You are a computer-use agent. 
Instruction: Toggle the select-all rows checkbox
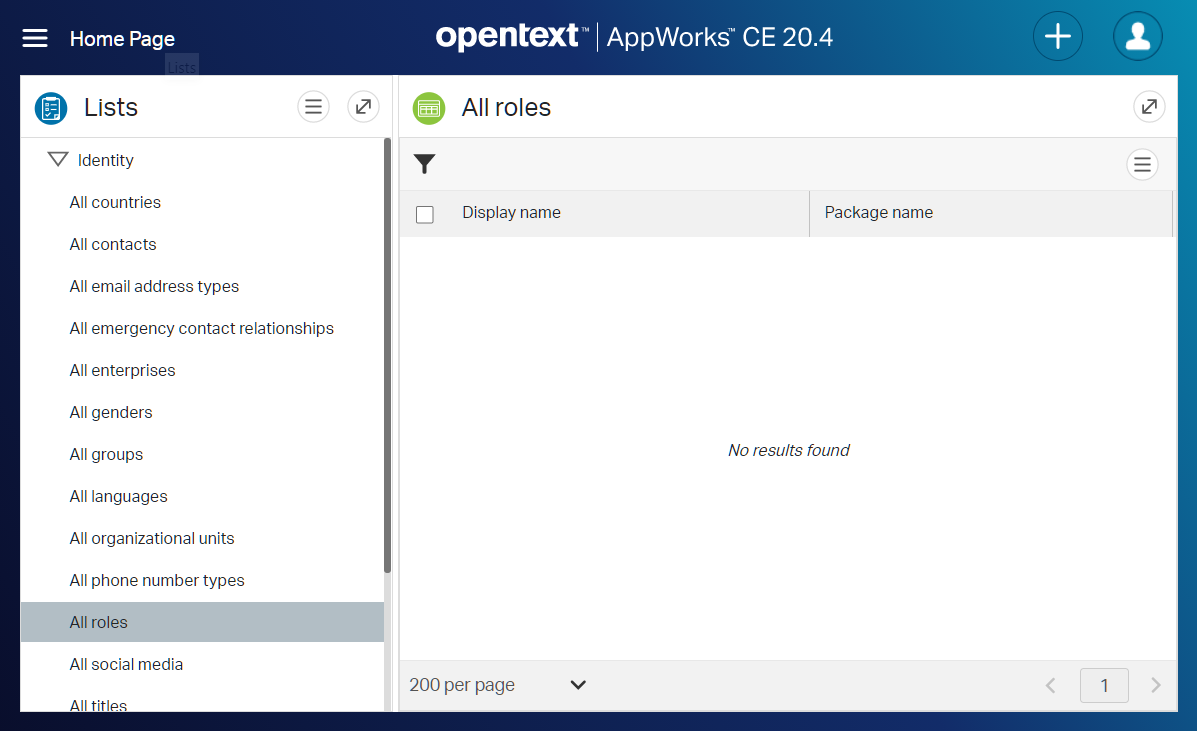[425, 214]
